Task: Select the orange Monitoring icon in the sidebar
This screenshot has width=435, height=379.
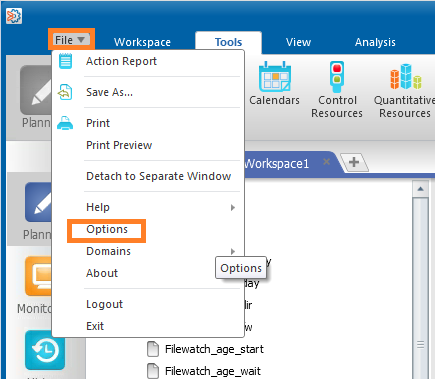Action: tap(38, 276)
